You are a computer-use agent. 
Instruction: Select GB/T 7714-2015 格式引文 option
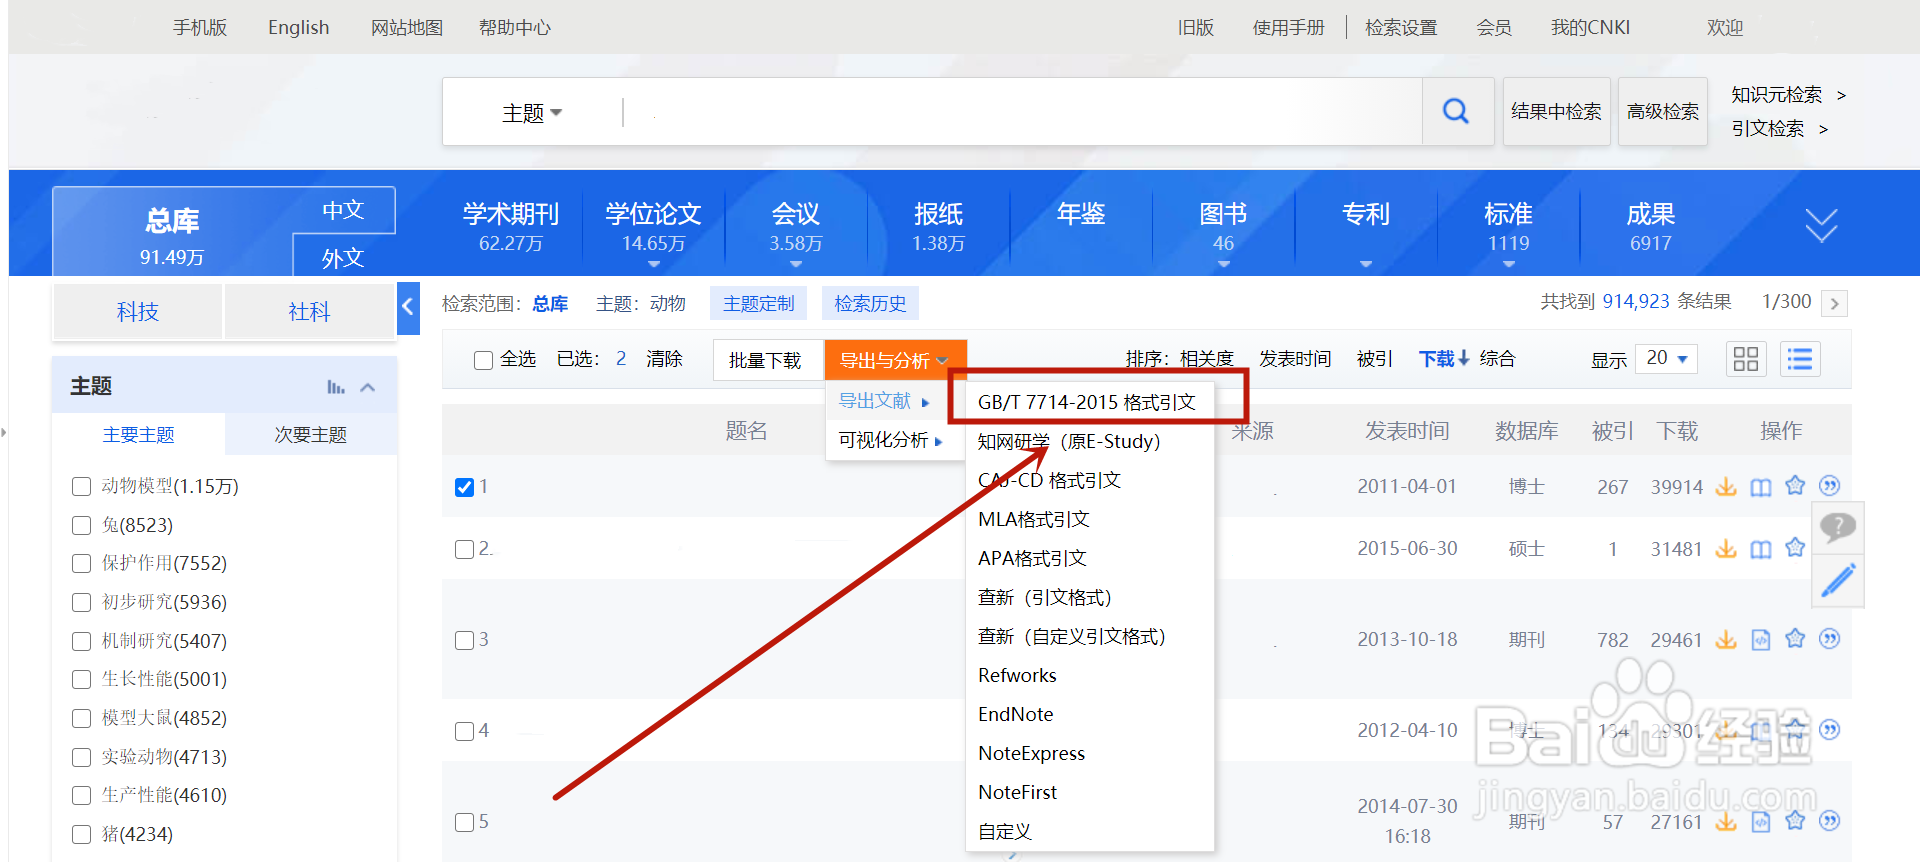click(1087, 402)
